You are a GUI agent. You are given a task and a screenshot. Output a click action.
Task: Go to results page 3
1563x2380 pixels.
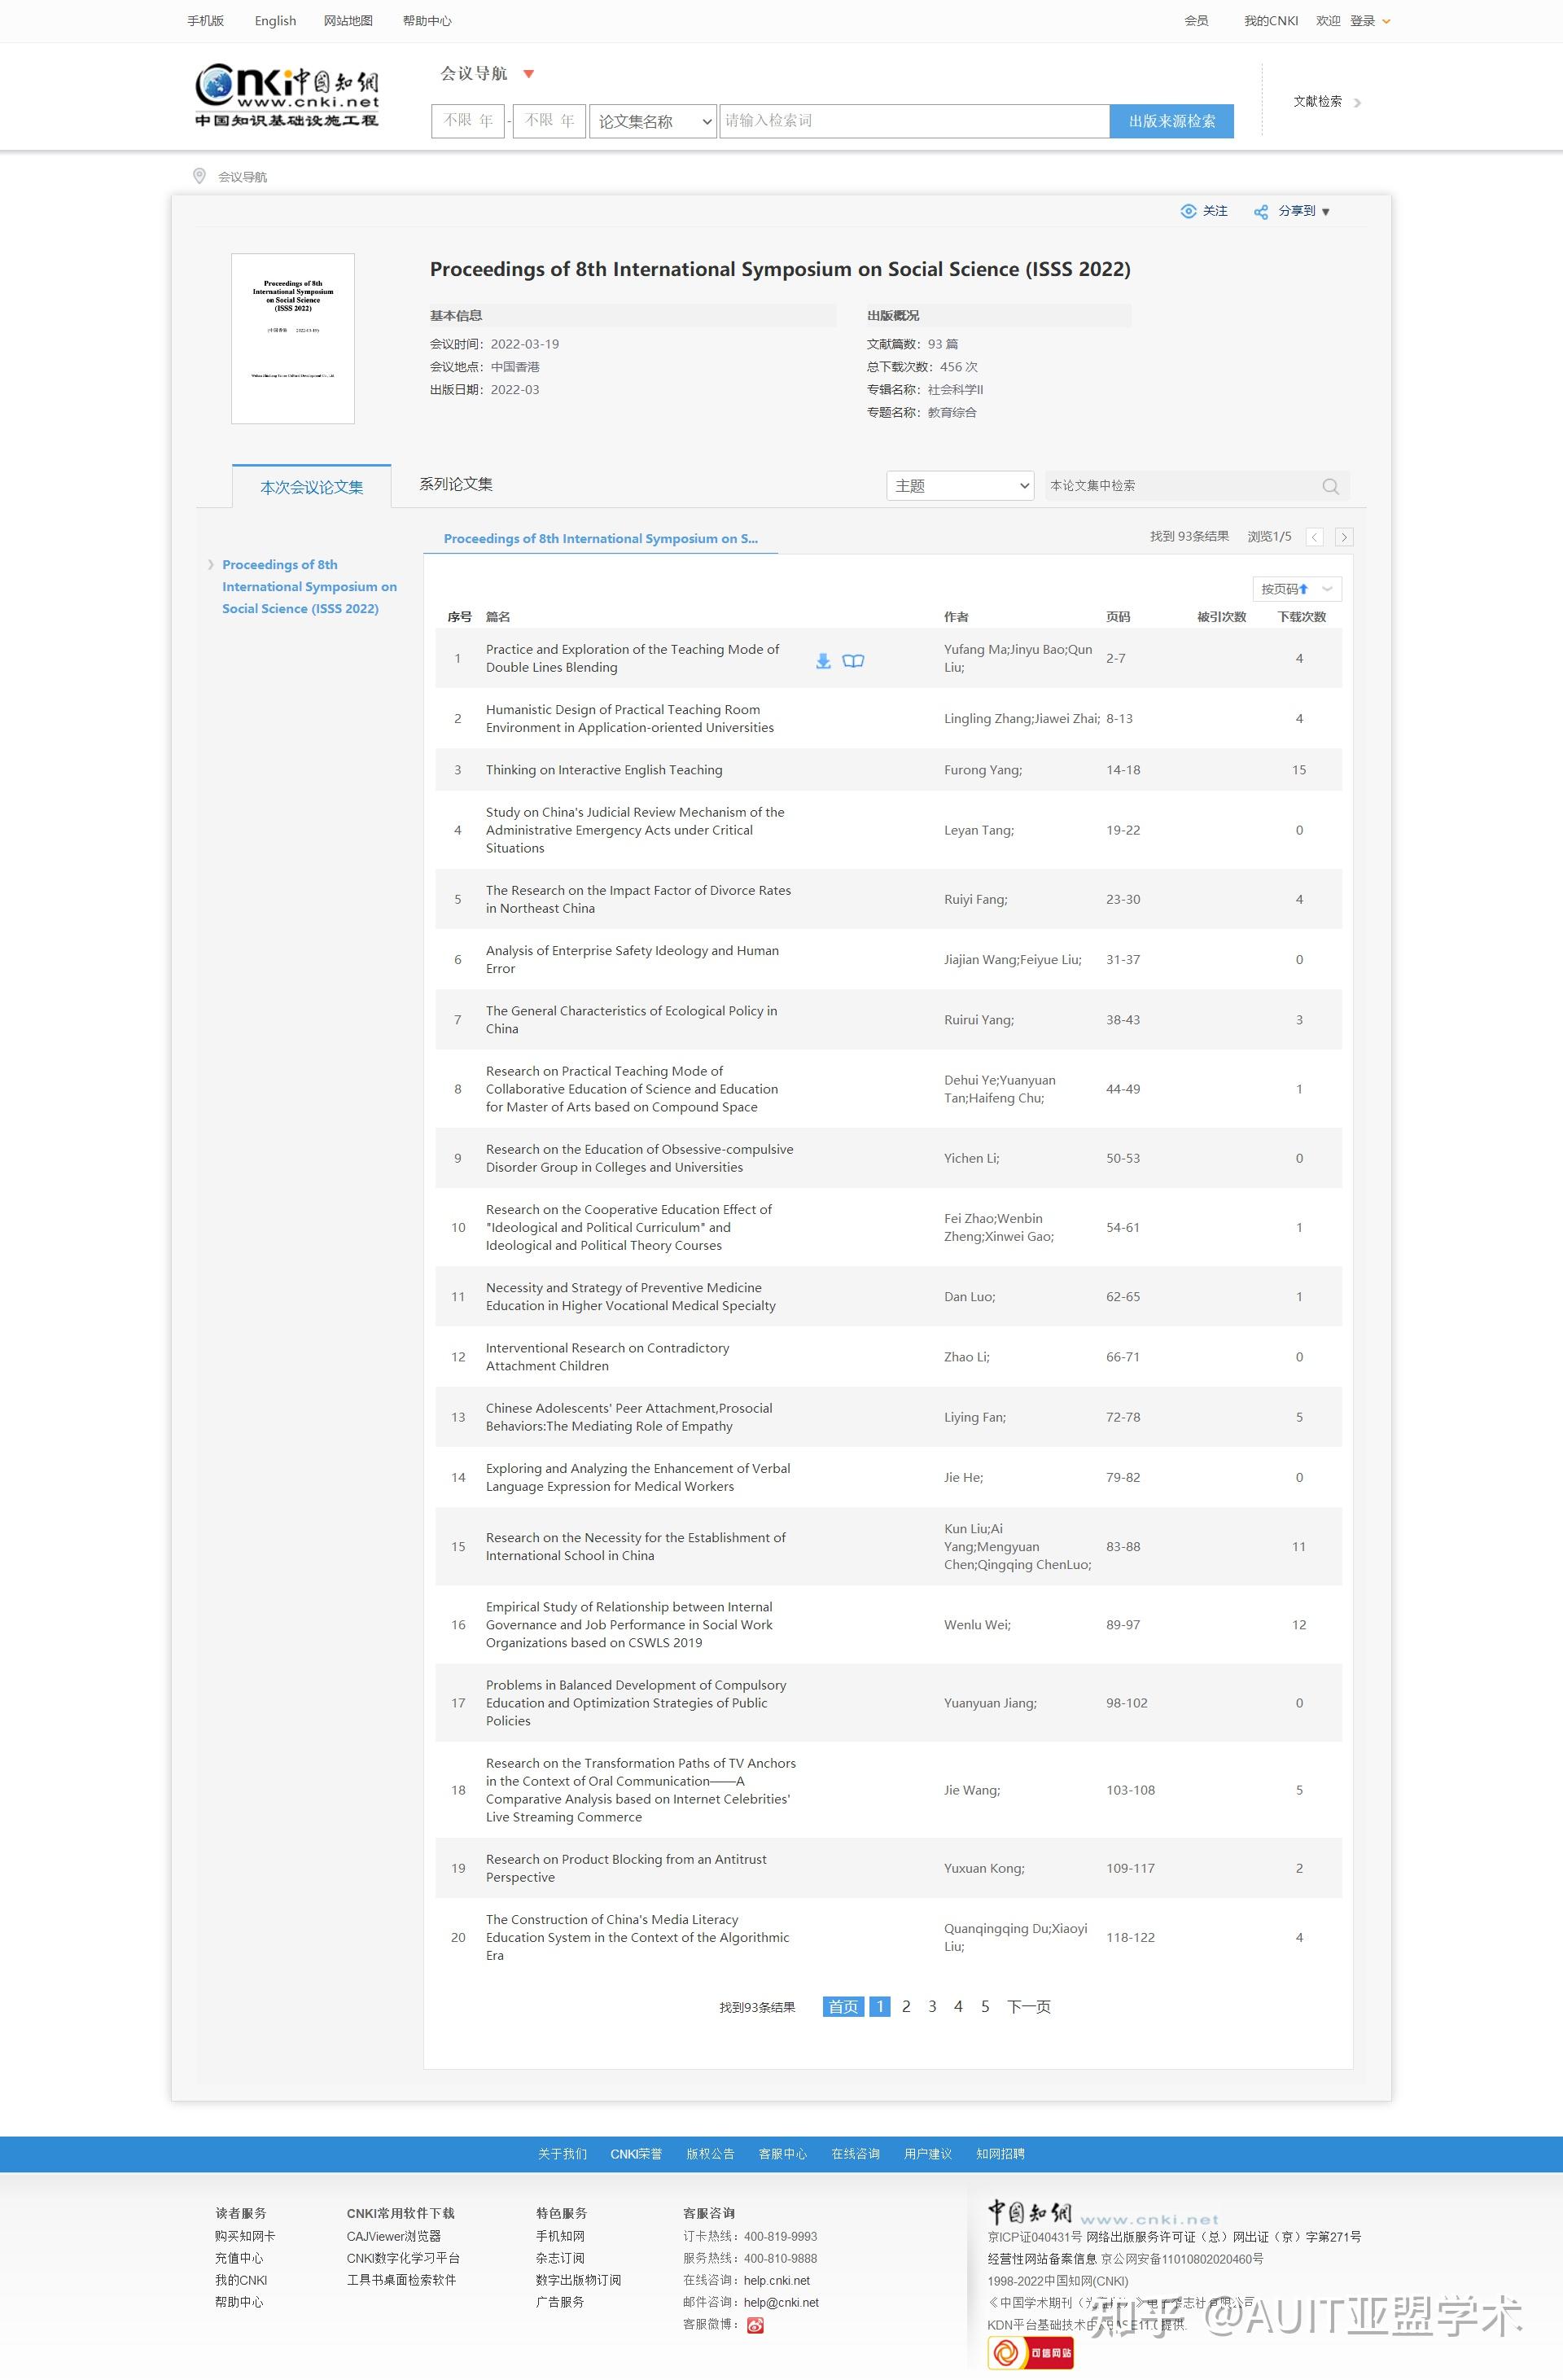[x=932, y=2006]
